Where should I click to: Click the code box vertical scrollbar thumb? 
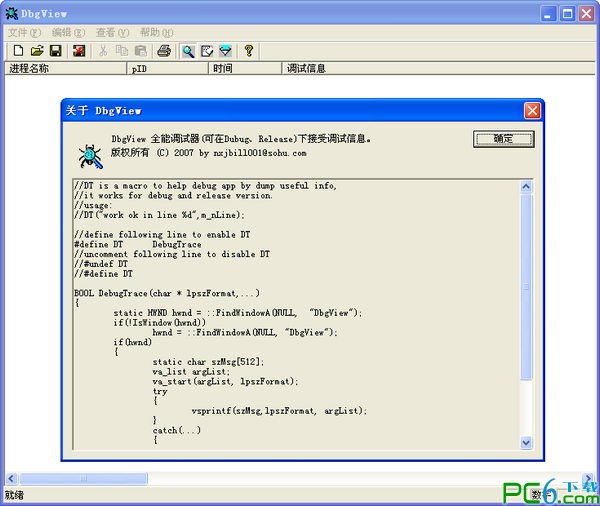pos(526,287)
